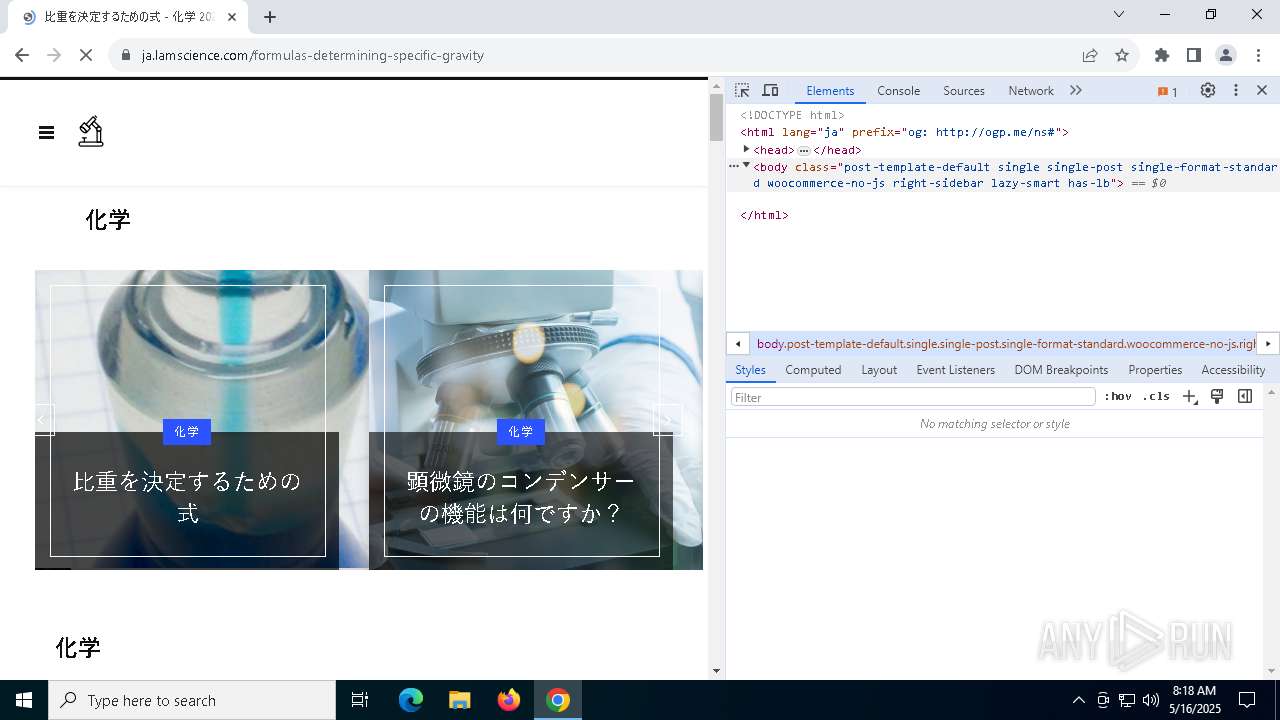Open the Chrome profile avatar
Viewport: 1280px width, 720px height.
[1226, 55]
